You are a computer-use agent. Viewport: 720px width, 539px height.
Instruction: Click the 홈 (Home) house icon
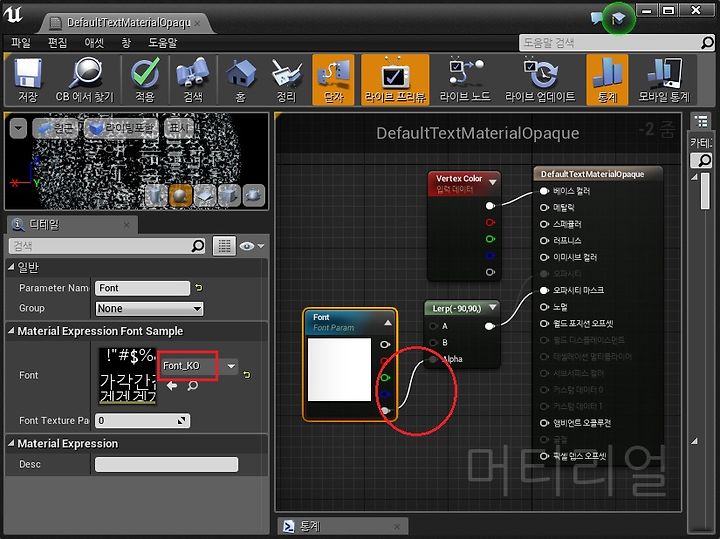point(241,79)
